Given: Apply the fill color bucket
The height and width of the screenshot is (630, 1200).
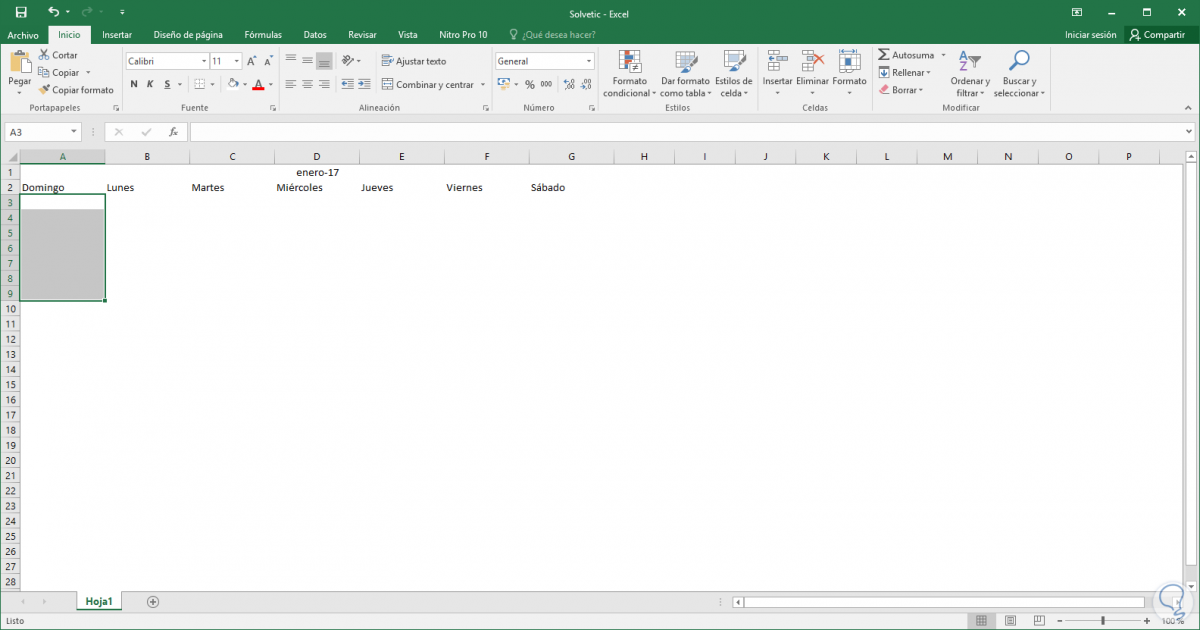Looking at the screenshot, I should point(232,85).
